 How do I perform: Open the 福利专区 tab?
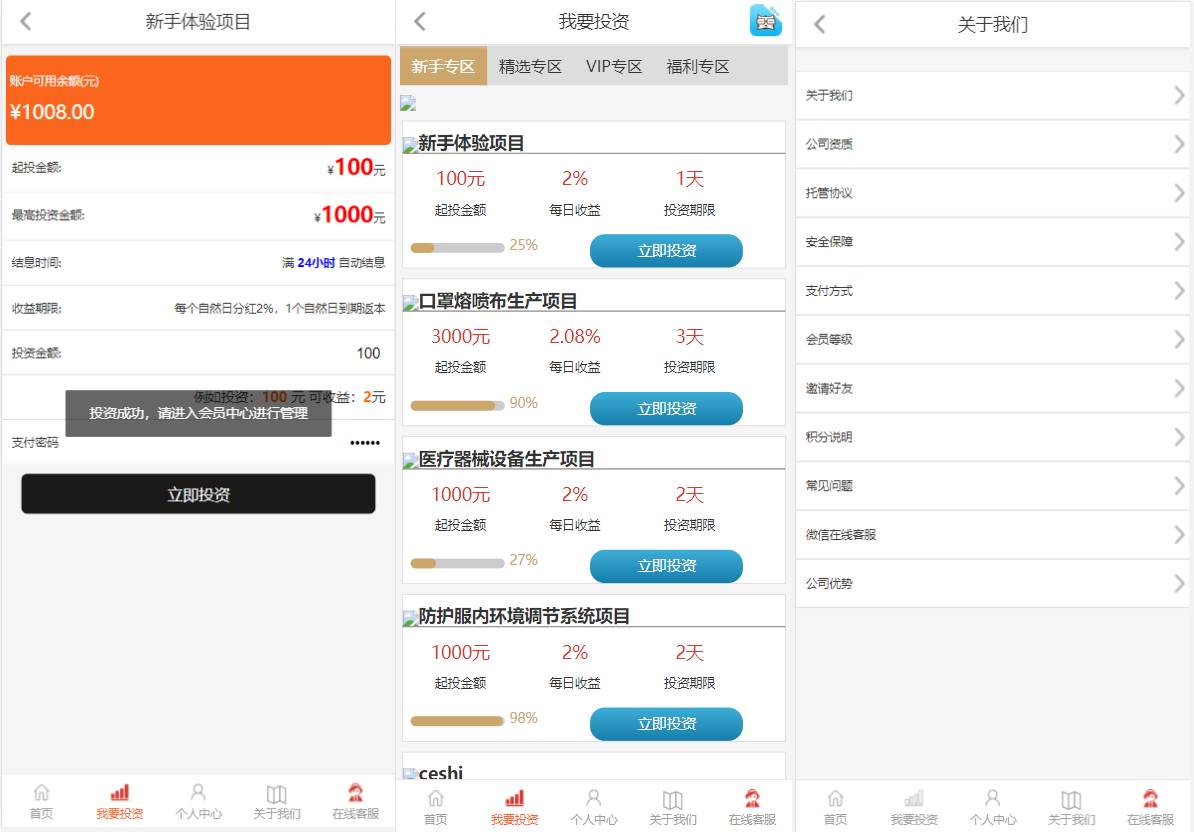tap(698, 67)
